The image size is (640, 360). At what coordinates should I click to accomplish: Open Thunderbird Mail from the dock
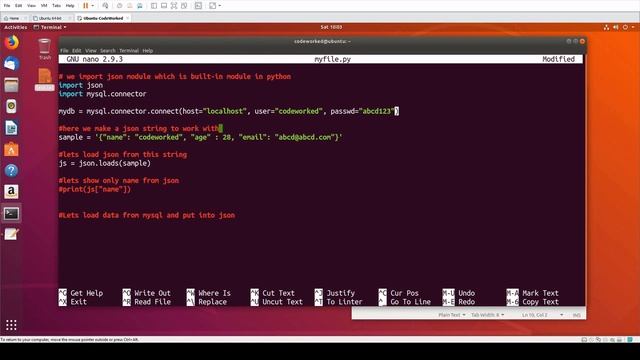click(x=11, y=64)
